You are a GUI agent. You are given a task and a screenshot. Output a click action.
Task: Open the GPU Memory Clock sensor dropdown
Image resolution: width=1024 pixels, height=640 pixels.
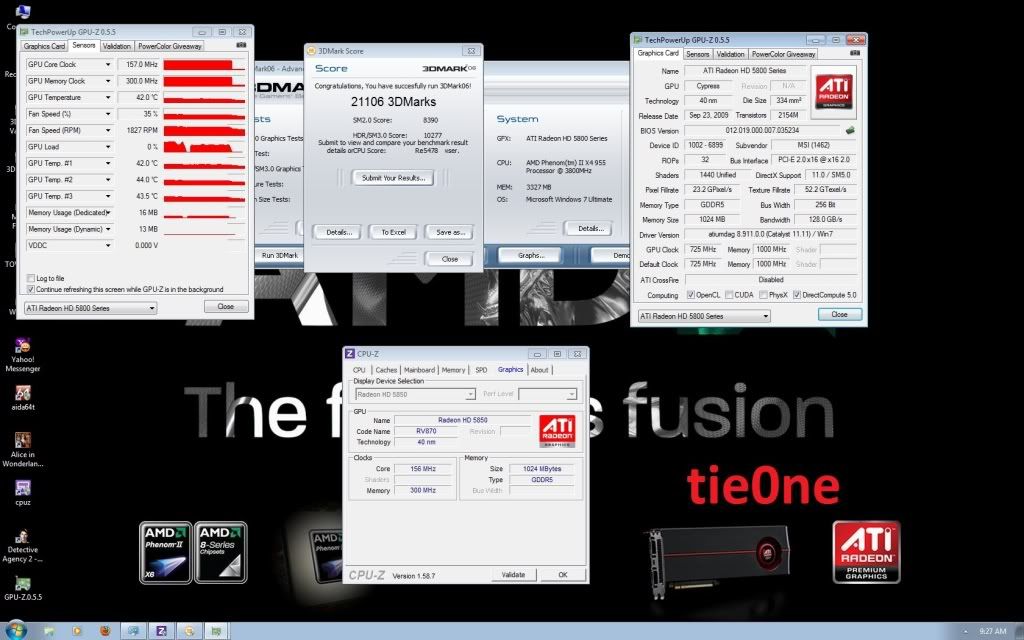click(108, 81)
